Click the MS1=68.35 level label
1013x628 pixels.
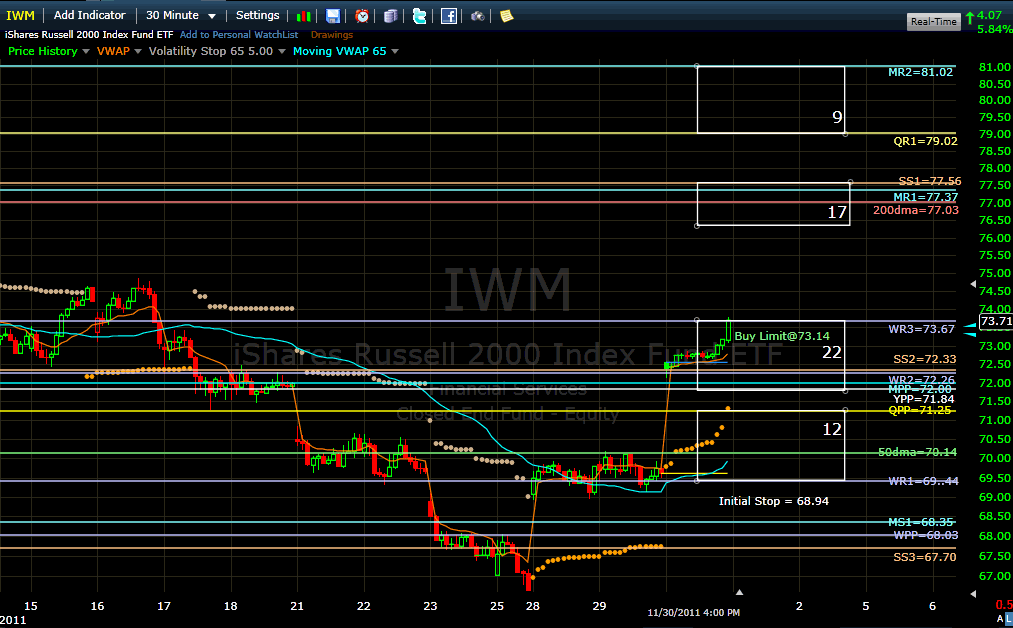click(x=921, y=522)
